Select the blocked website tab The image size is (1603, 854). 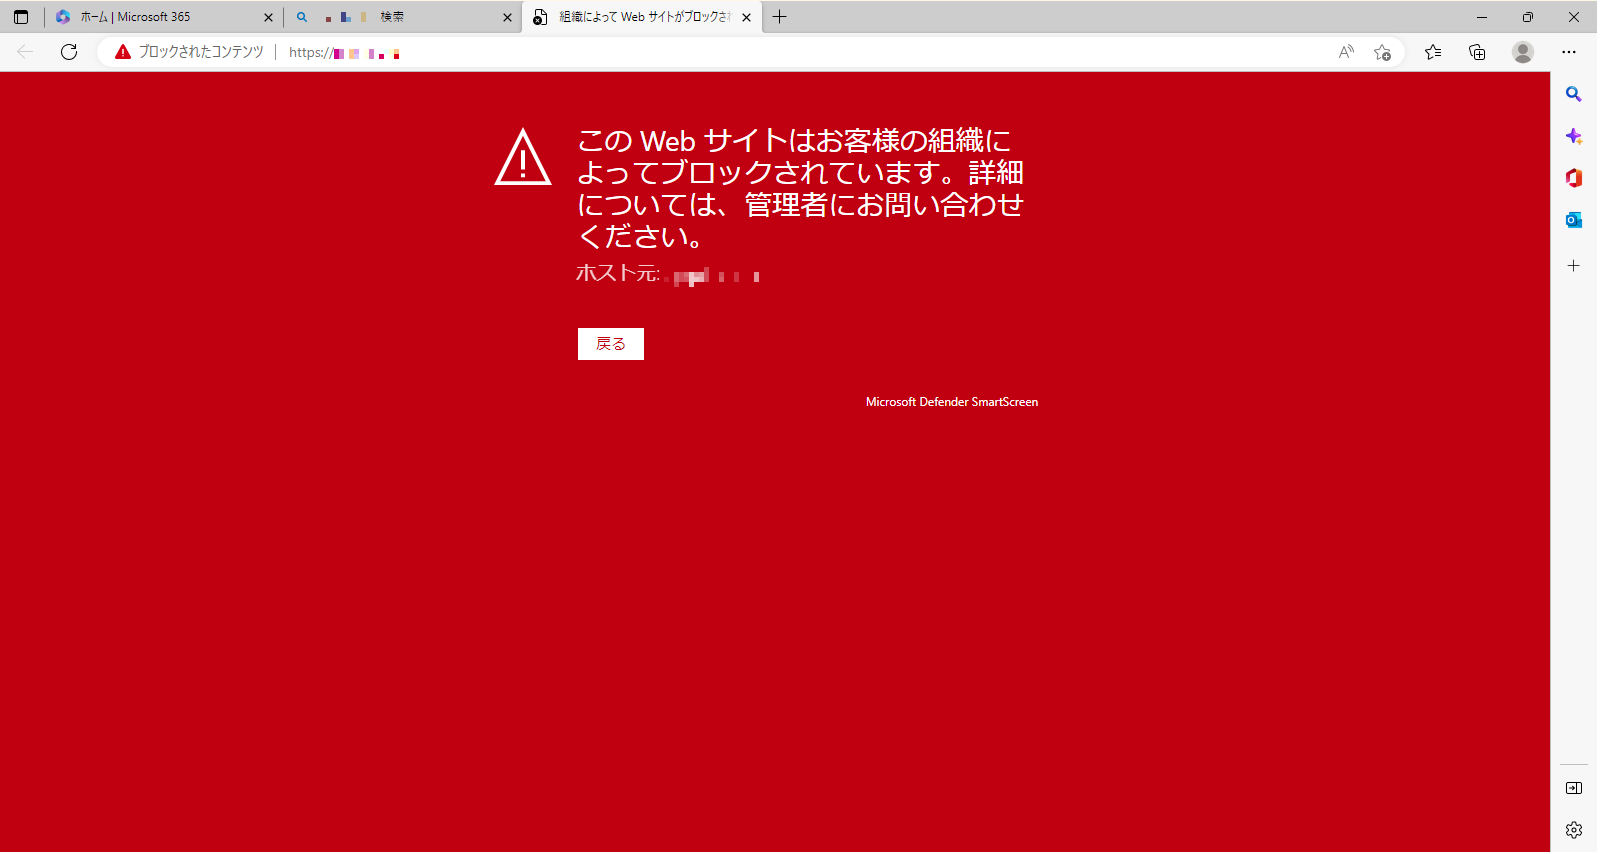click(642, 17)
